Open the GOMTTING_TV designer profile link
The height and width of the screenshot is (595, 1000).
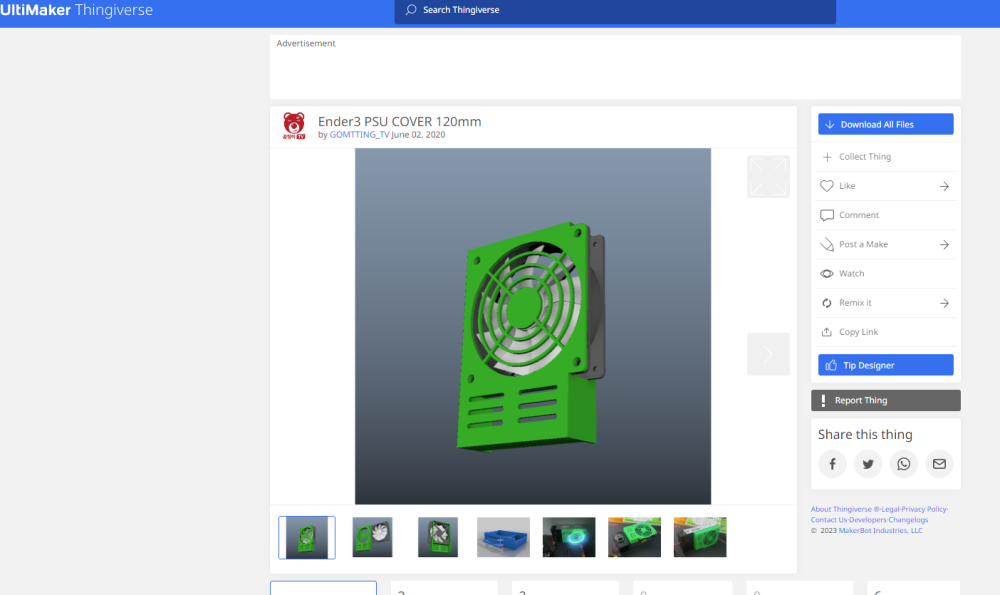coord(359,135)
